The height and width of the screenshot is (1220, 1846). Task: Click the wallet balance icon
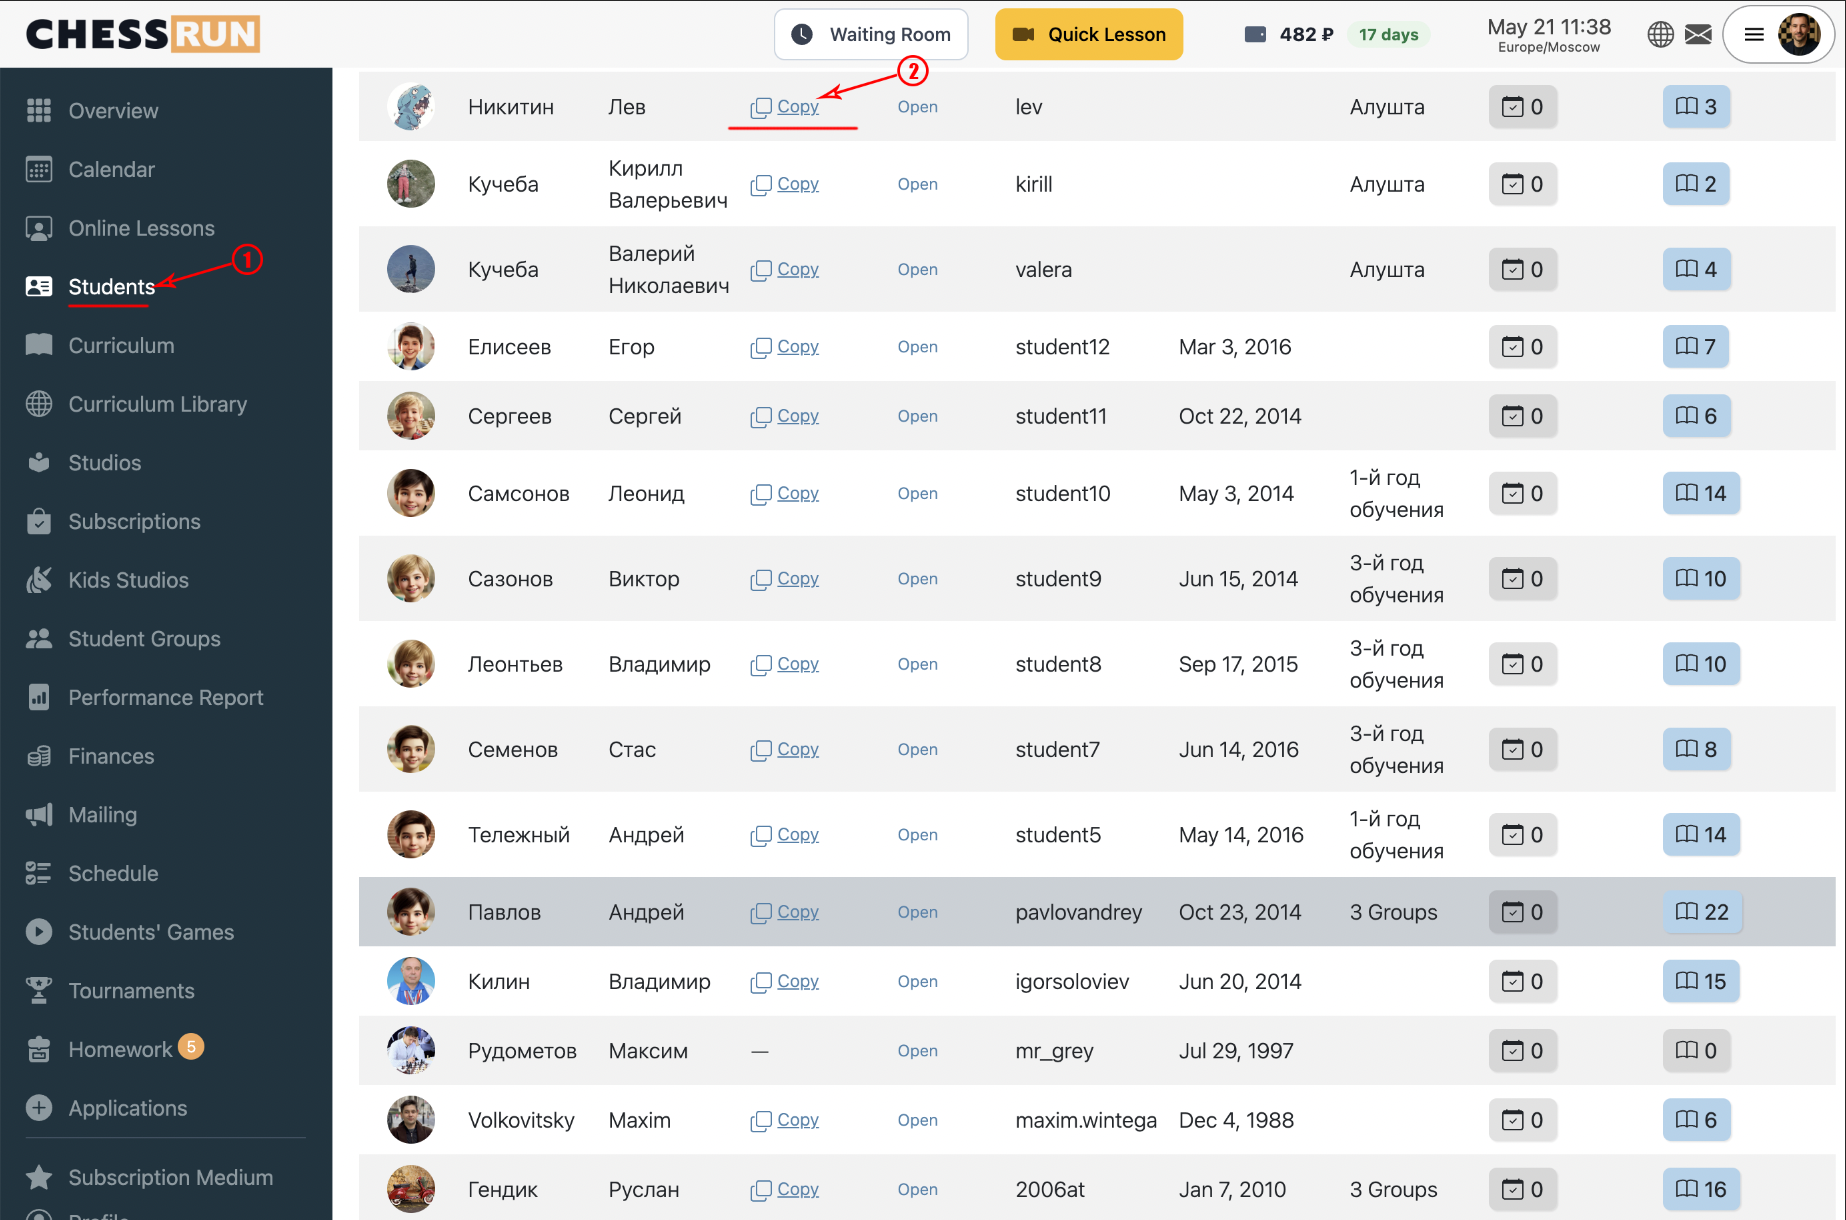pyautogui.click(x=1255, y=34)
